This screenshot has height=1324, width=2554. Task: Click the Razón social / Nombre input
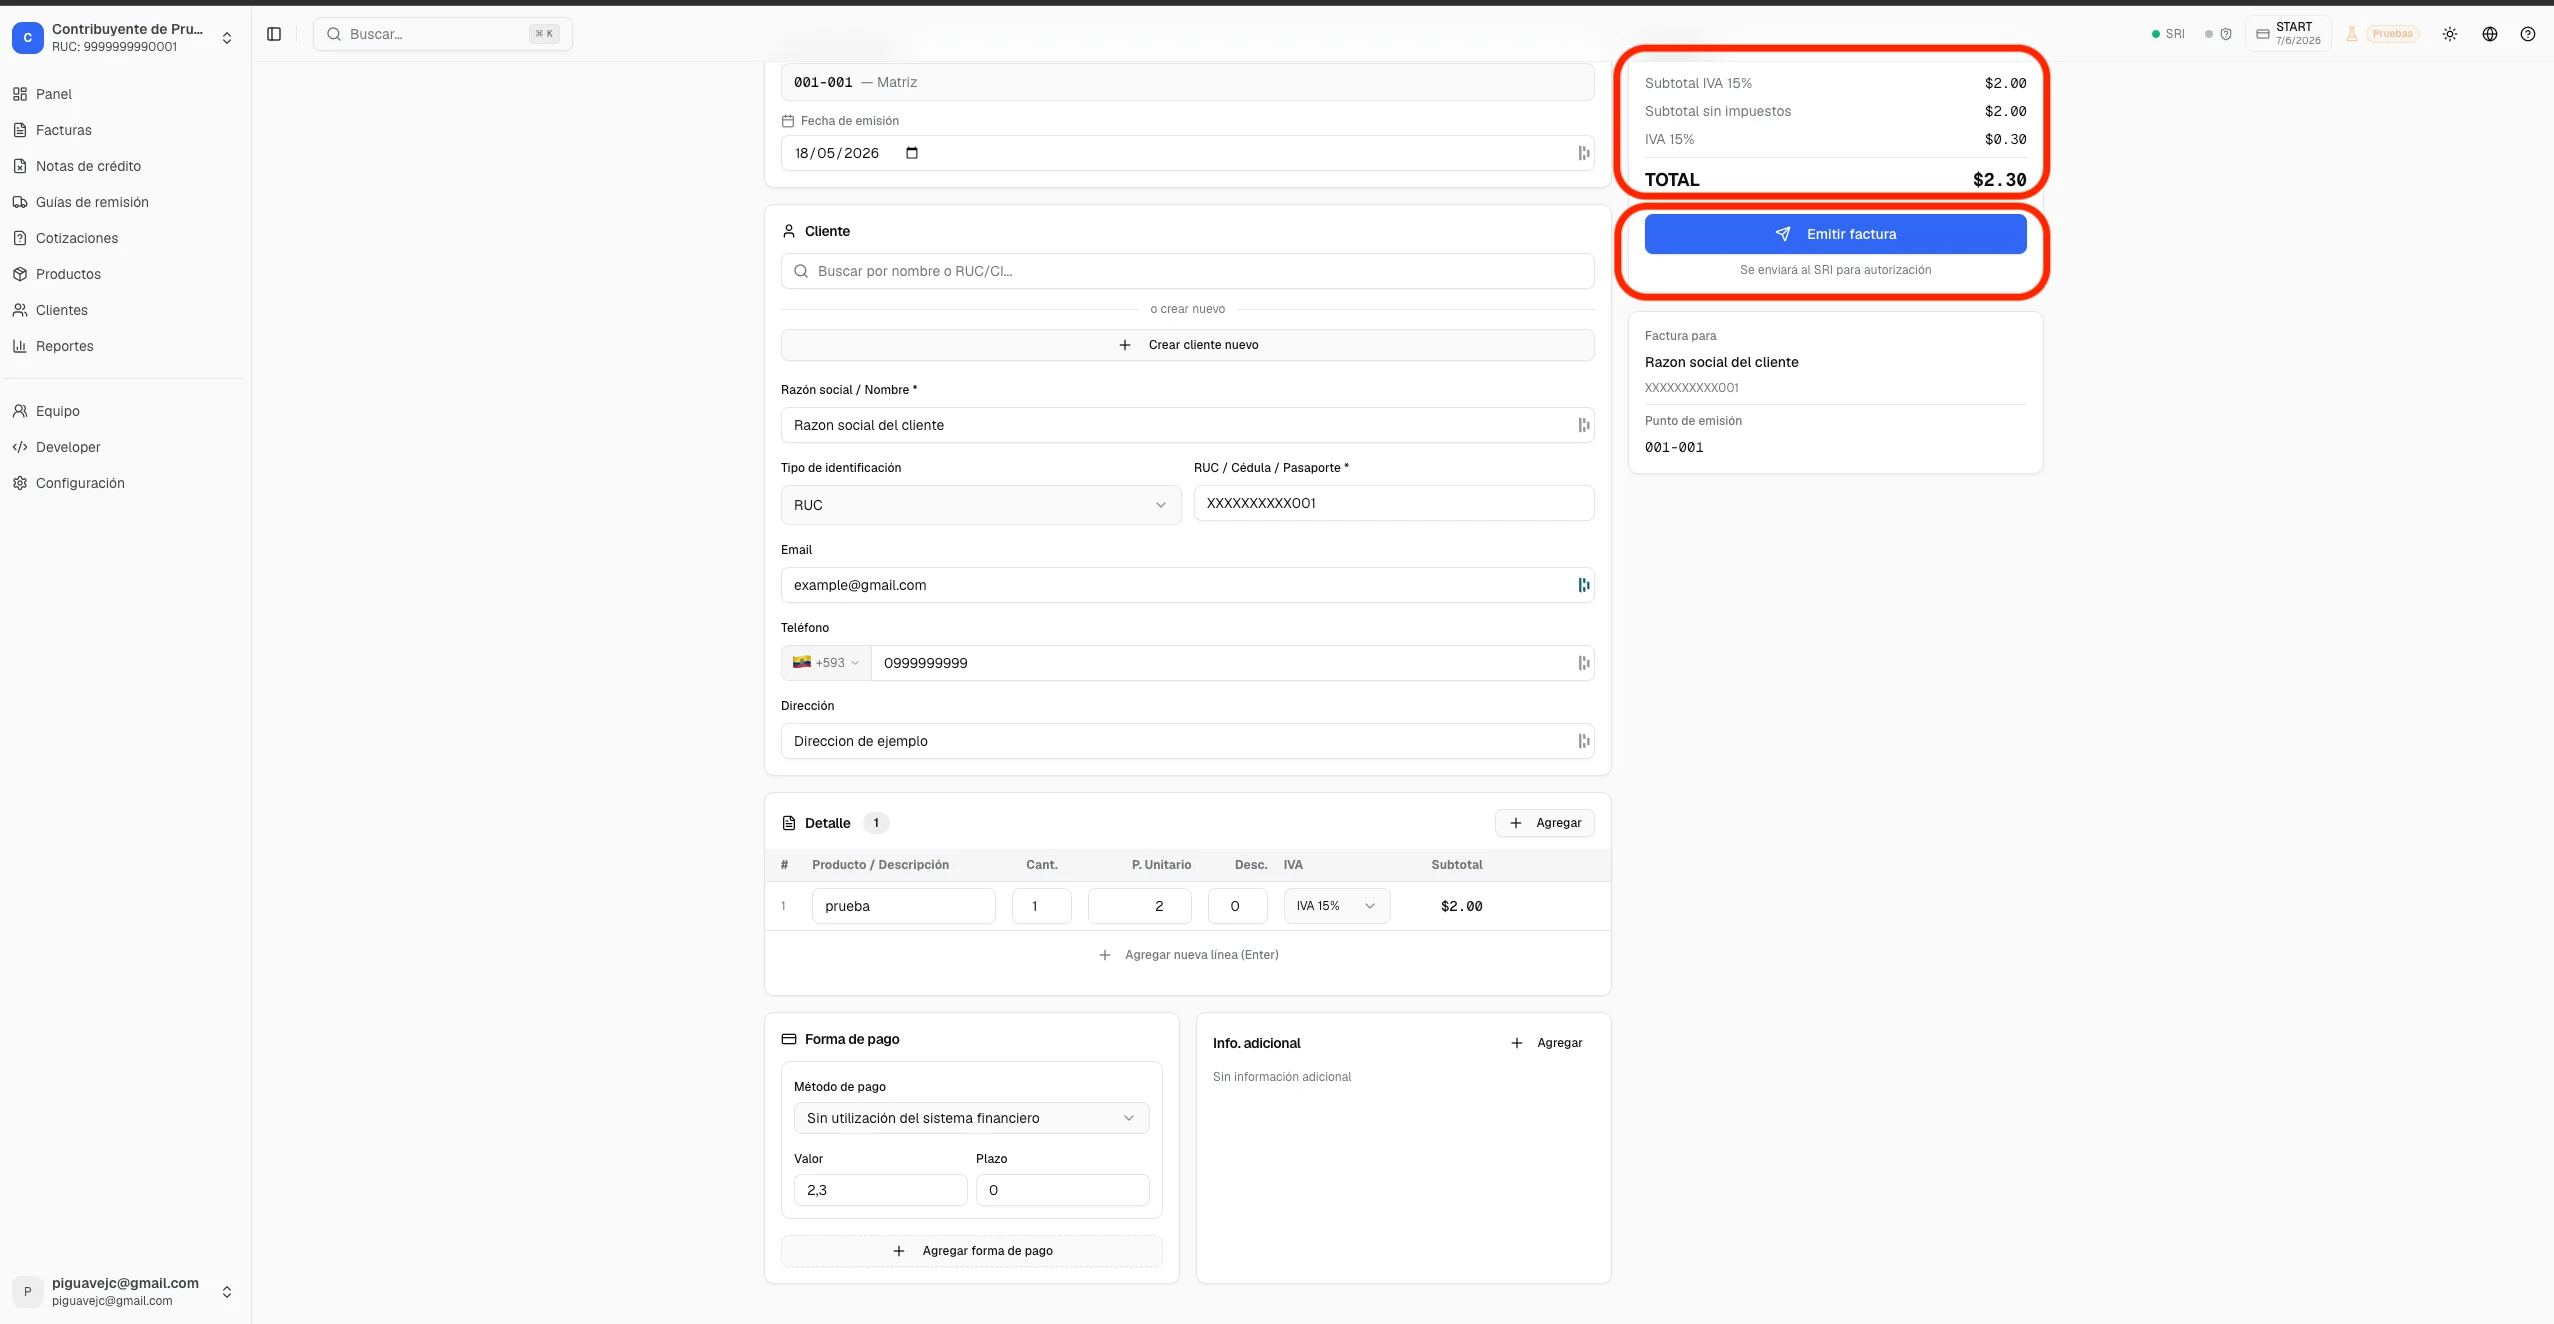(1187, 425)
